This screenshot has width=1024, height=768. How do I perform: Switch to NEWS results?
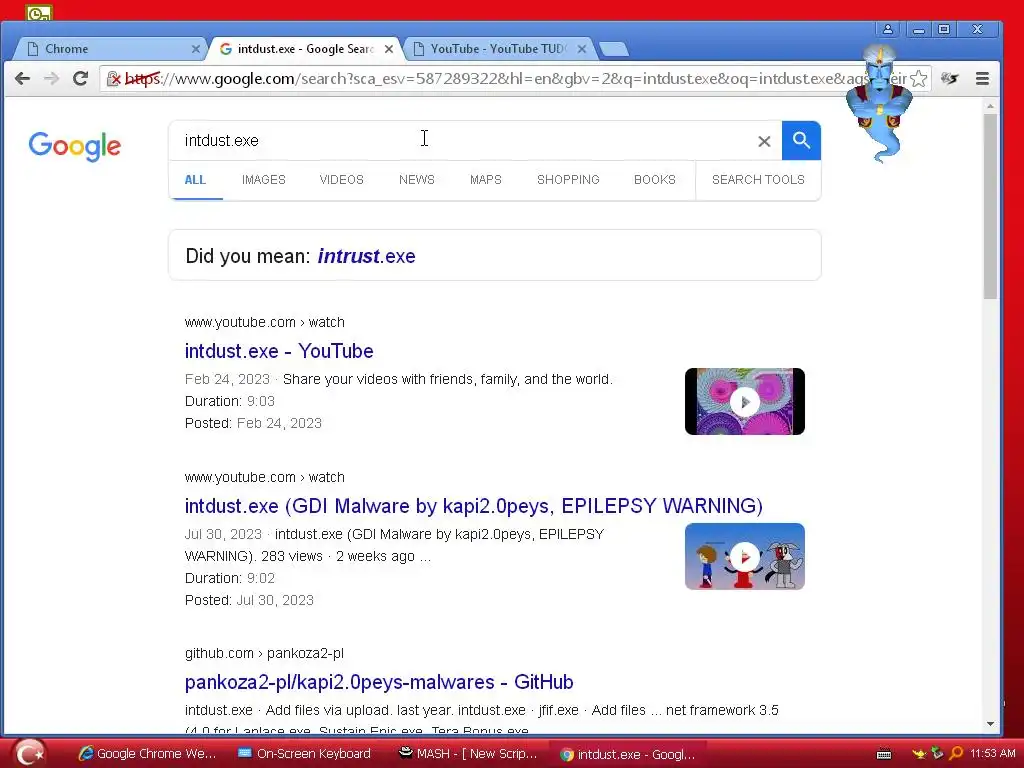(x=417, y=180)
